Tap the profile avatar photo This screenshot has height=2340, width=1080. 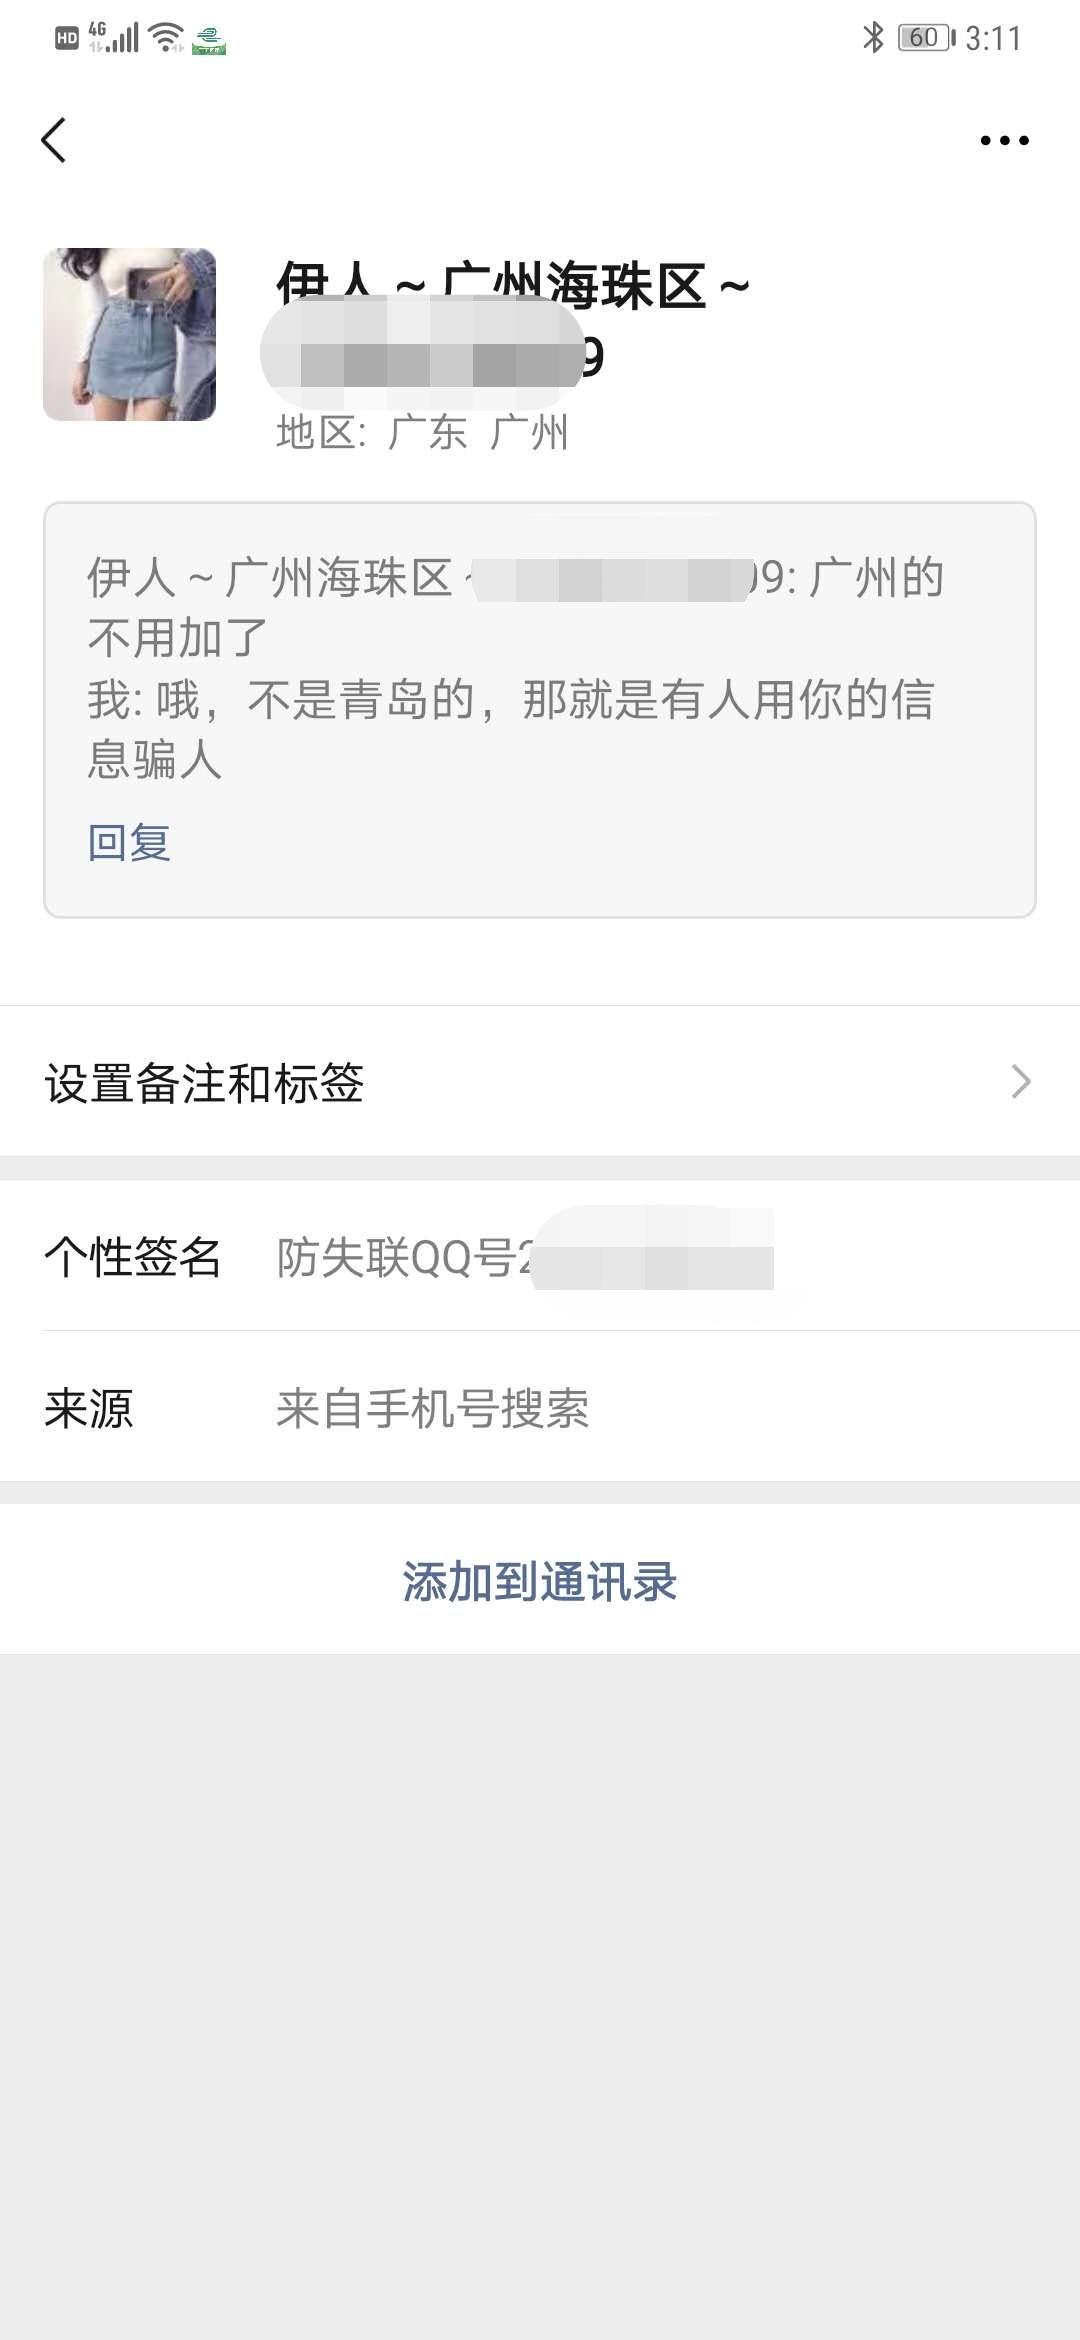tap(129, 334)
